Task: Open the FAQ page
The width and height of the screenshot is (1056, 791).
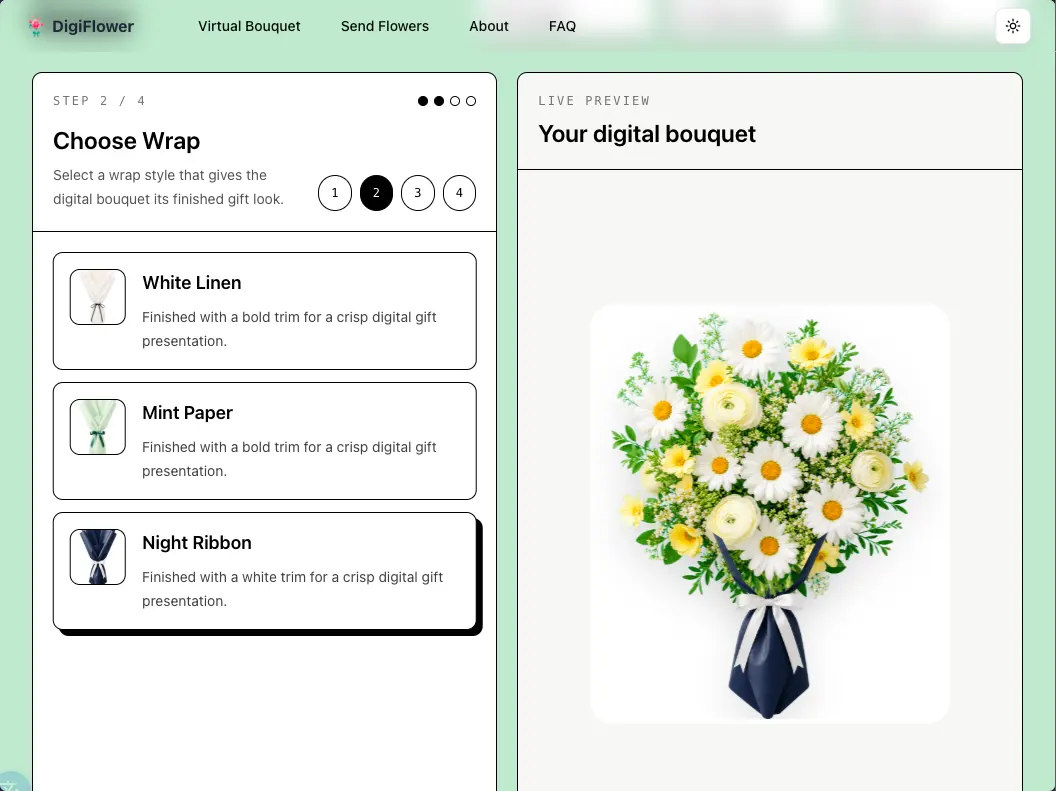Action: pos(562,26)
